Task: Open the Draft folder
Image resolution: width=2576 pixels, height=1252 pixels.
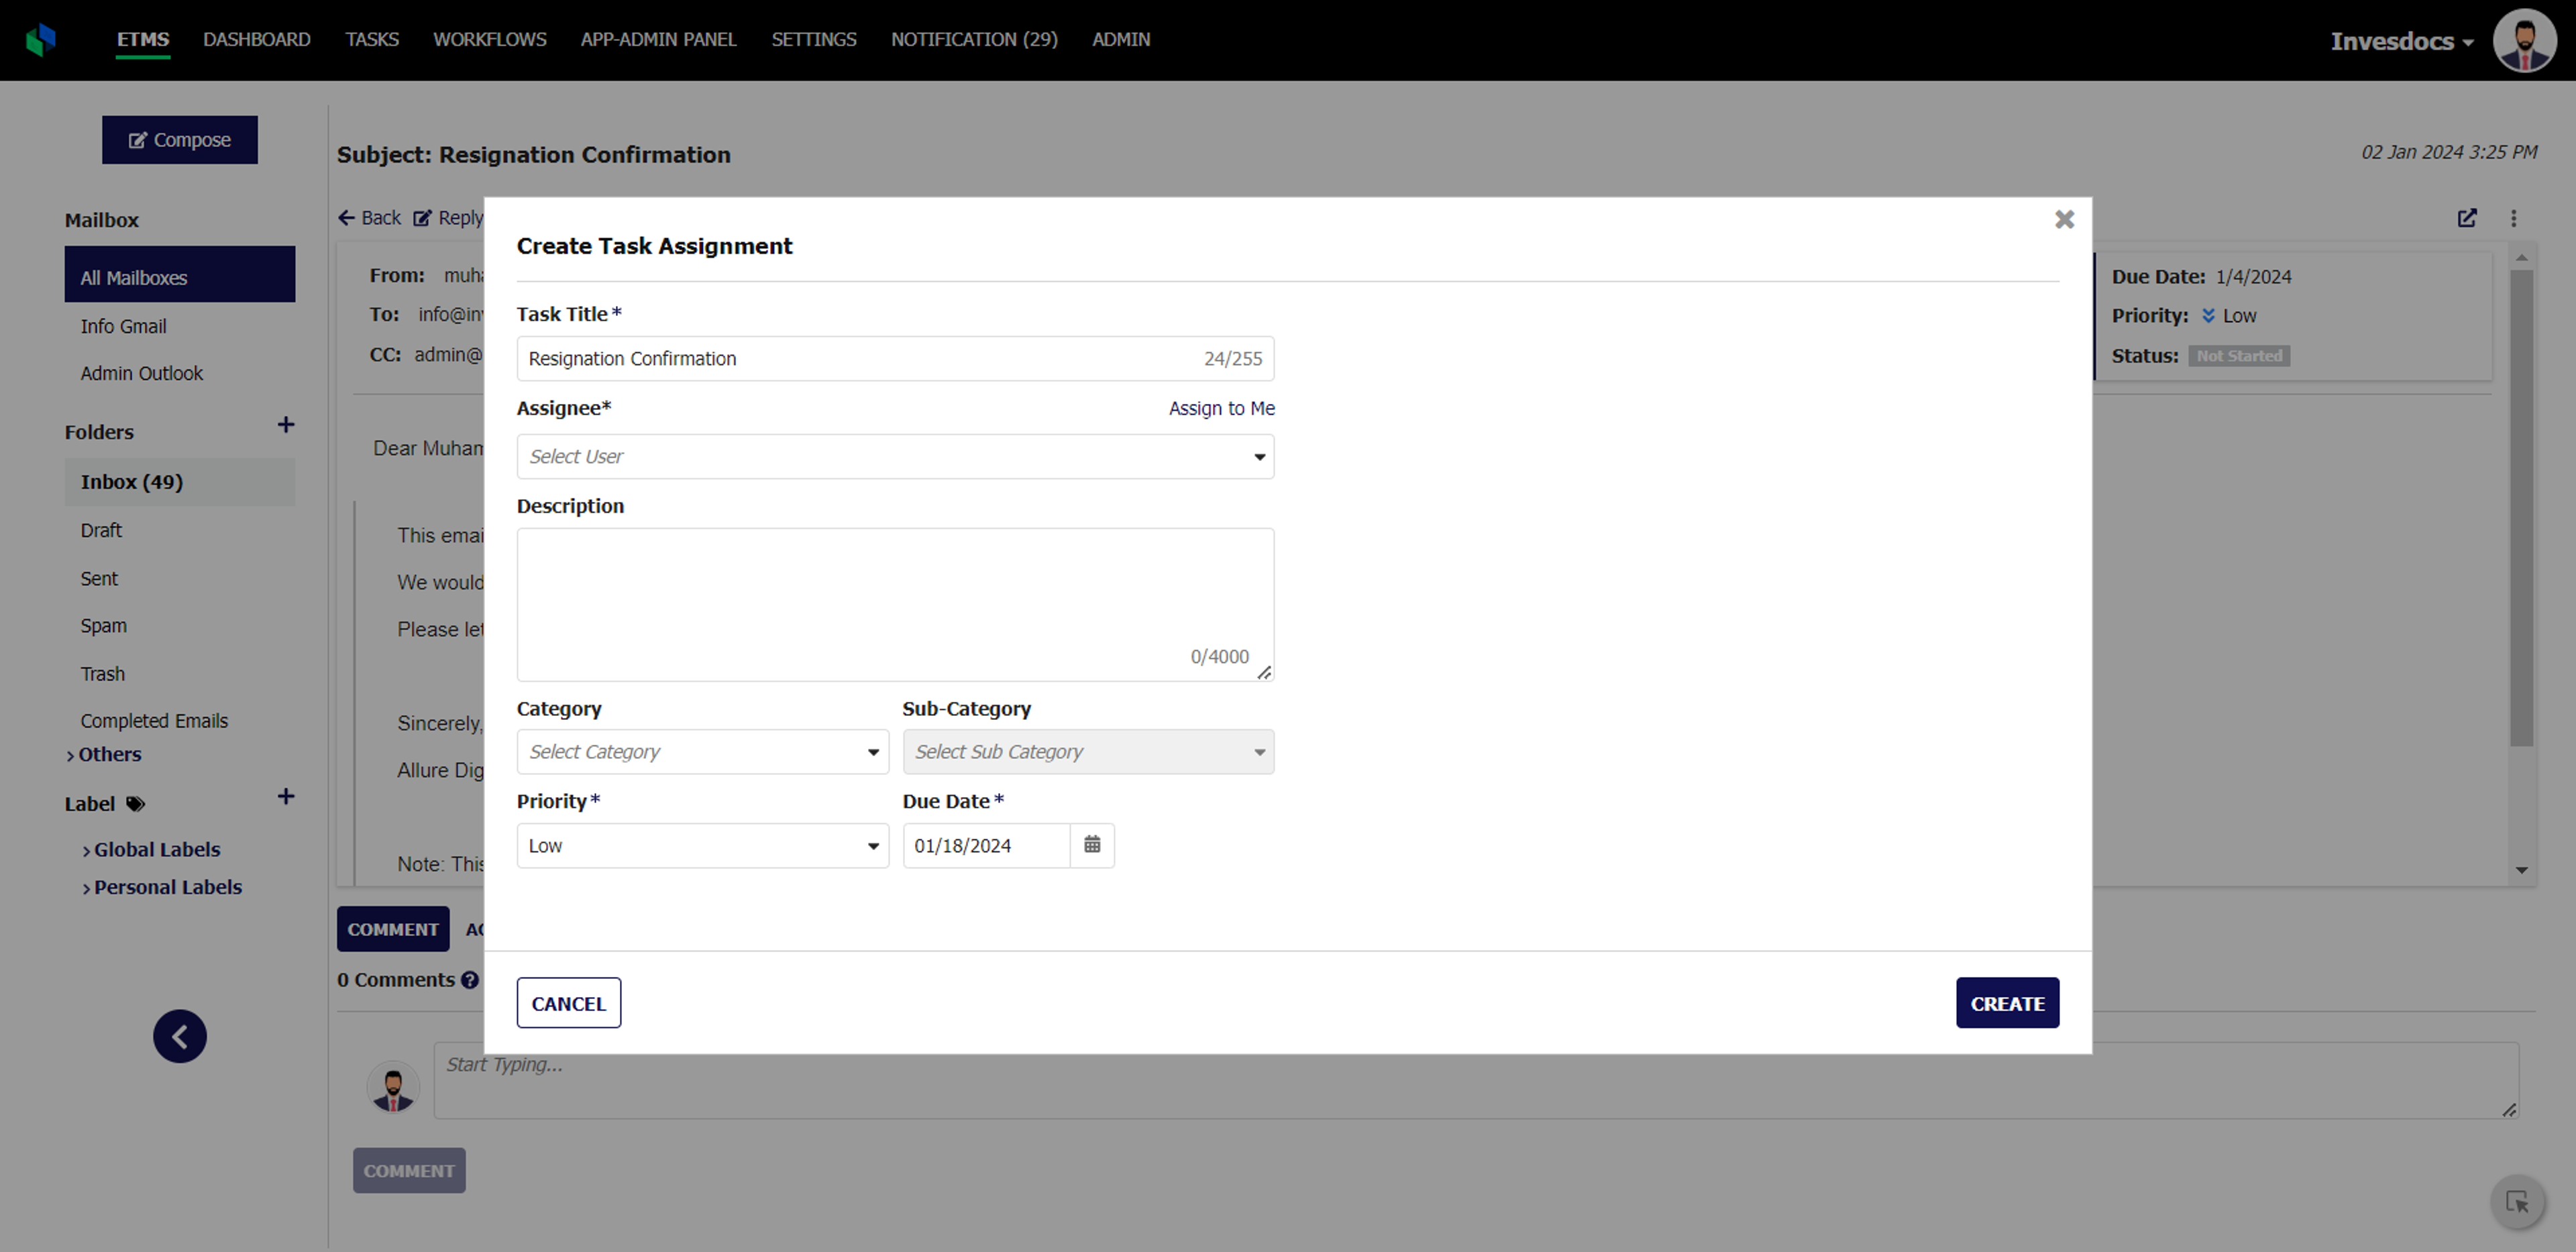Action: (x=101, y=531)
